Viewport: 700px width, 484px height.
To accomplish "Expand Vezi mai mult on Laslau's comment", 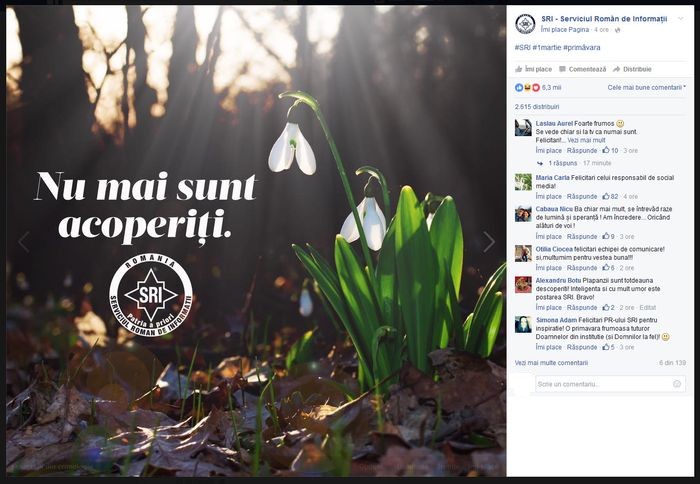I will [x=586, y=140].
